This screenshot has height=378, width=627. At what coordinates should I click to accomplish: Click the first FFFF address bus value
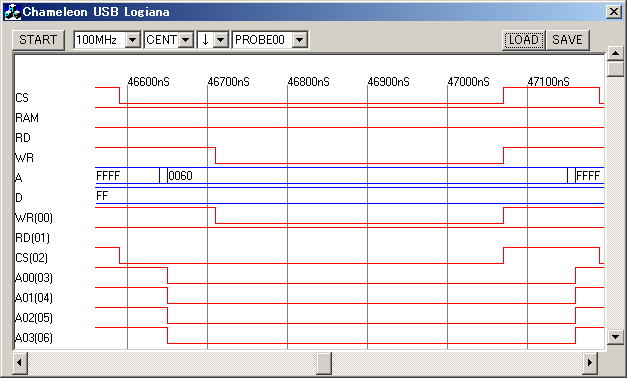coord(108,176)
